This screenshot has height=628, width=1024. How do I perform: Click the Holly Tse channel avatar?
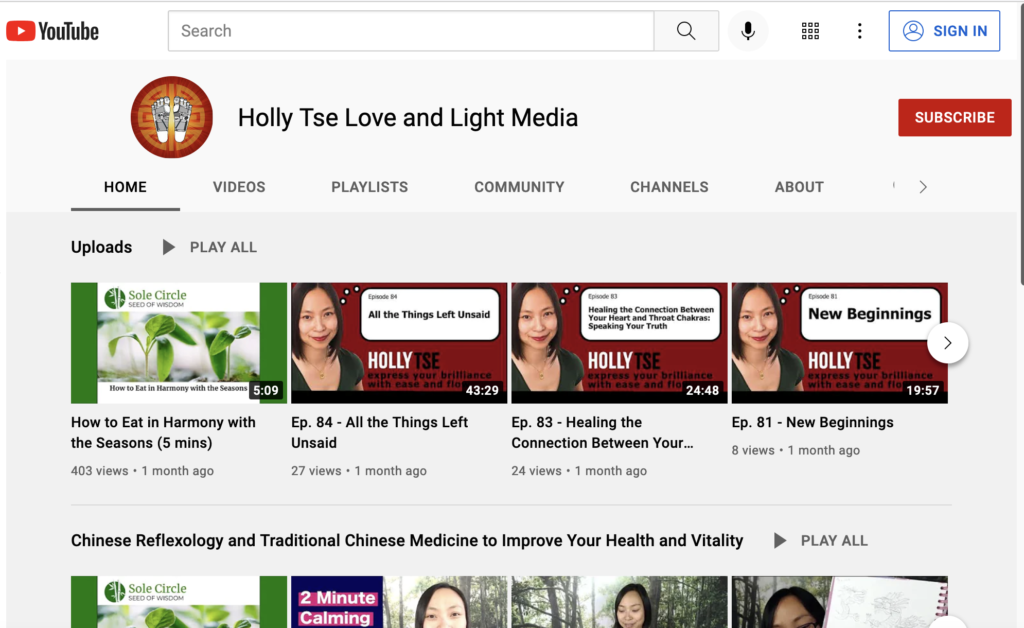(172, 118)
